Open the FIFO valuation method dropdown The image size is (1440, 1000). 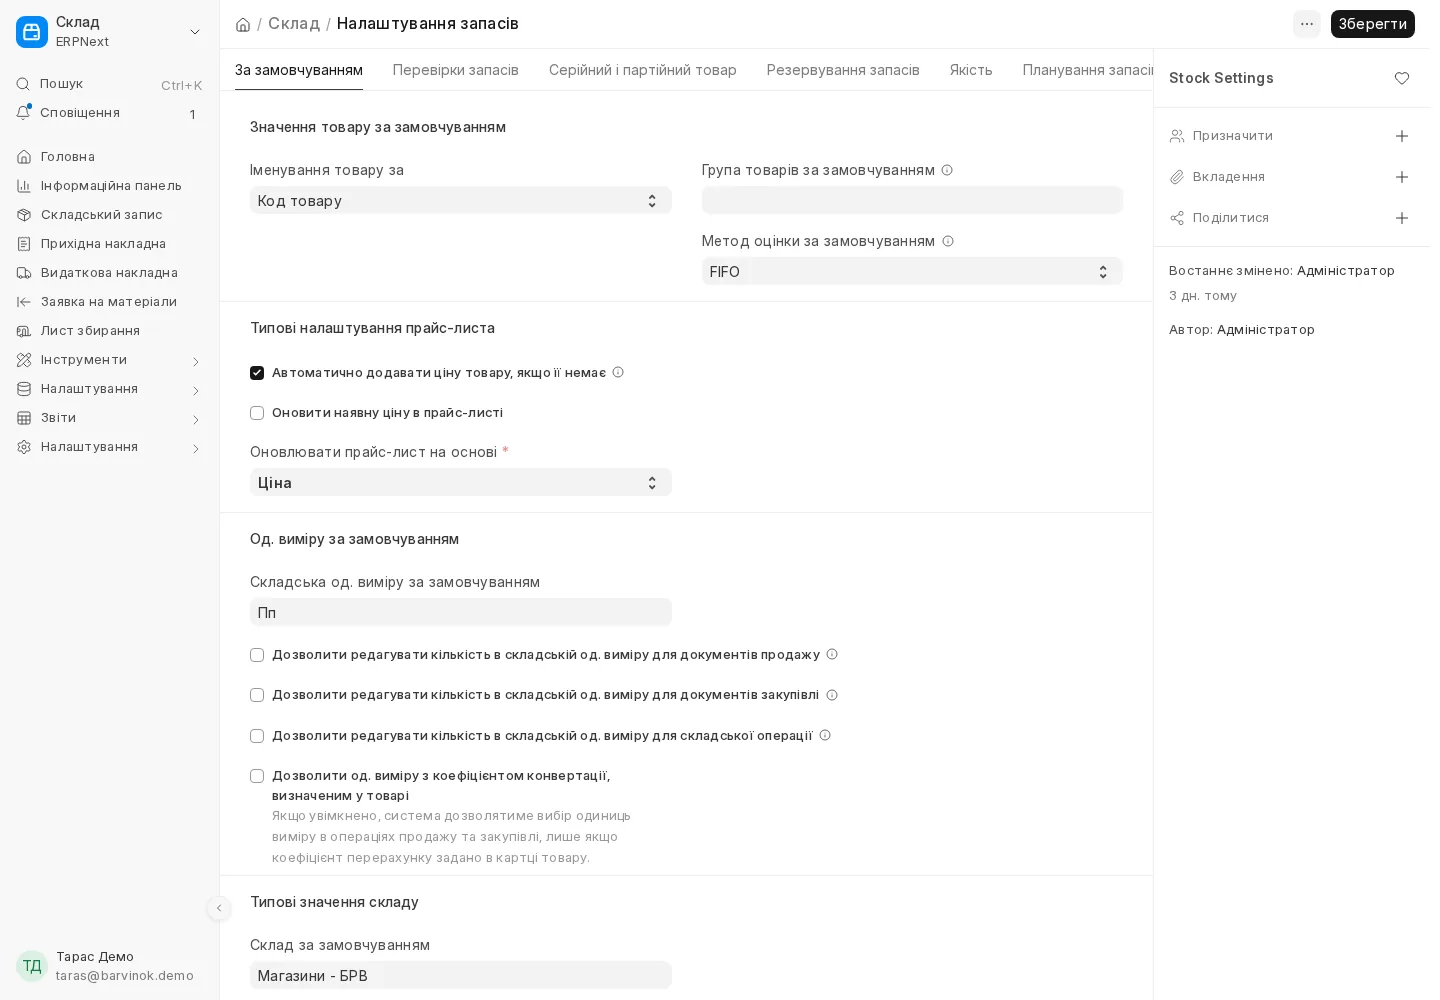click(912, 272)
